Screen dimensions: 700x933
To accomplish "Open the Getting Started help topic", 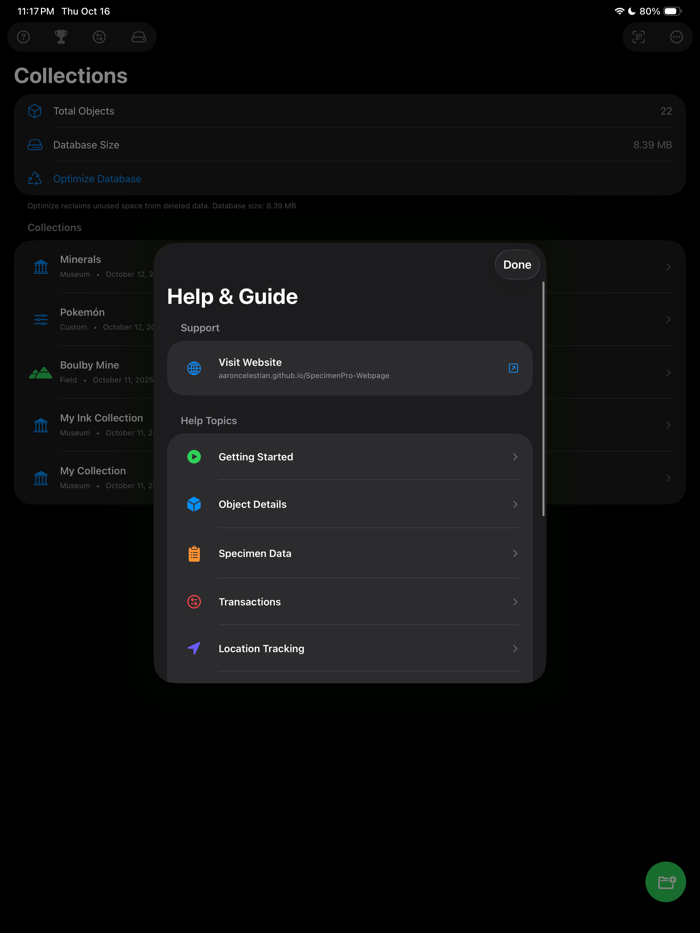I will tap(350, 457).
